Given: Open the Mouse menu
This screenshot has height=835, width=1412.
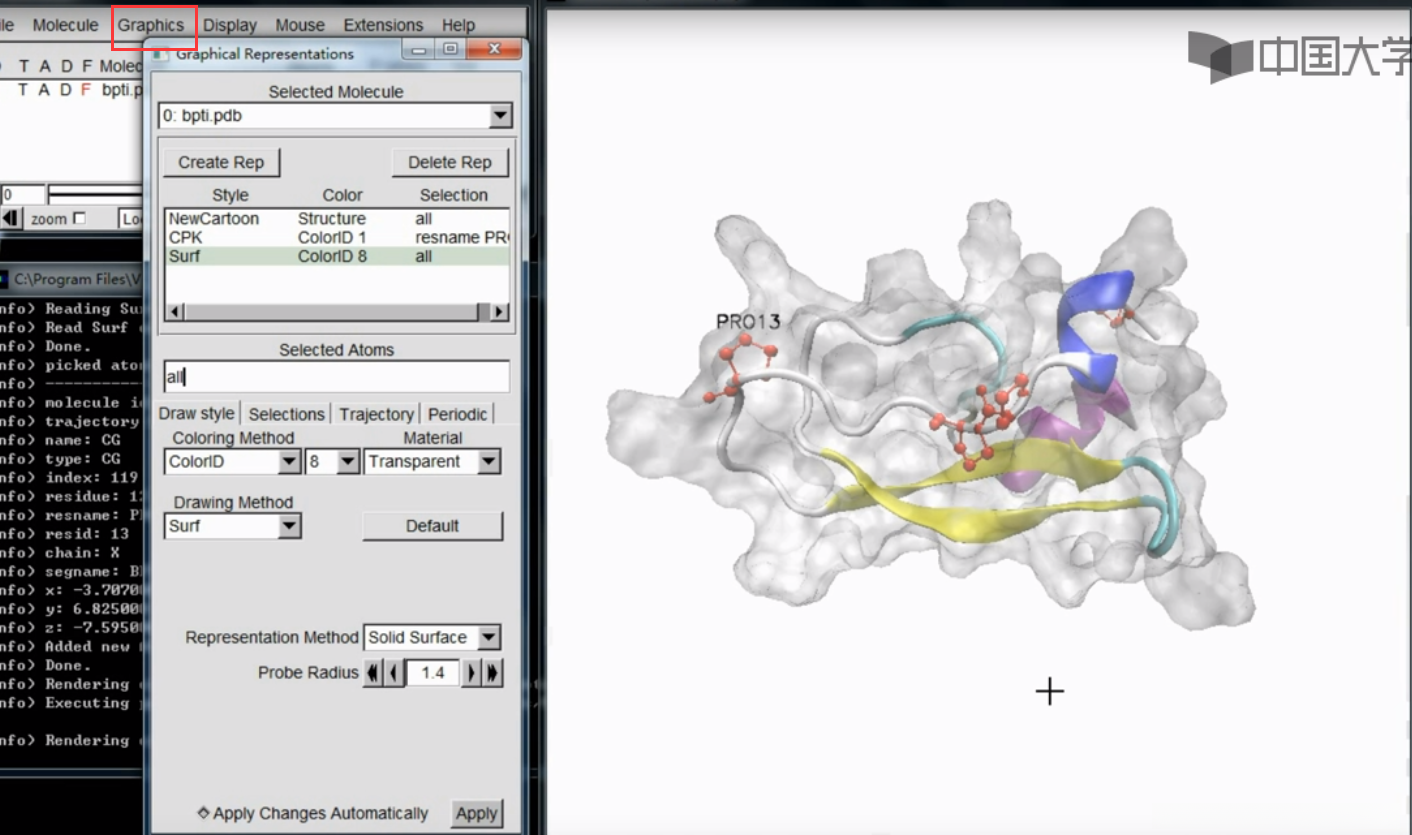Looking at the screenshot, I should pyautogui.click(x=300, y=25).
